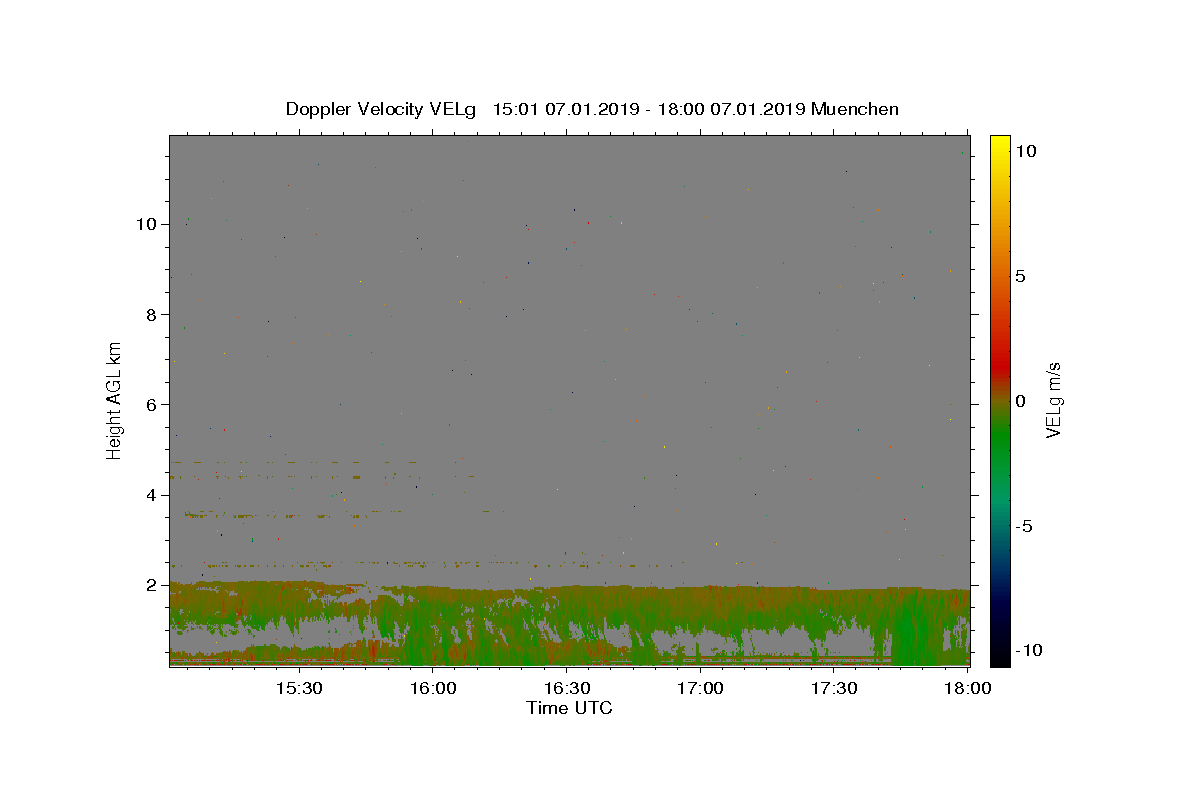Click the chart title 'Doppler Velocity VELg'
Viewport: 1200px width, 800px height.
click(x=381, y=109)
